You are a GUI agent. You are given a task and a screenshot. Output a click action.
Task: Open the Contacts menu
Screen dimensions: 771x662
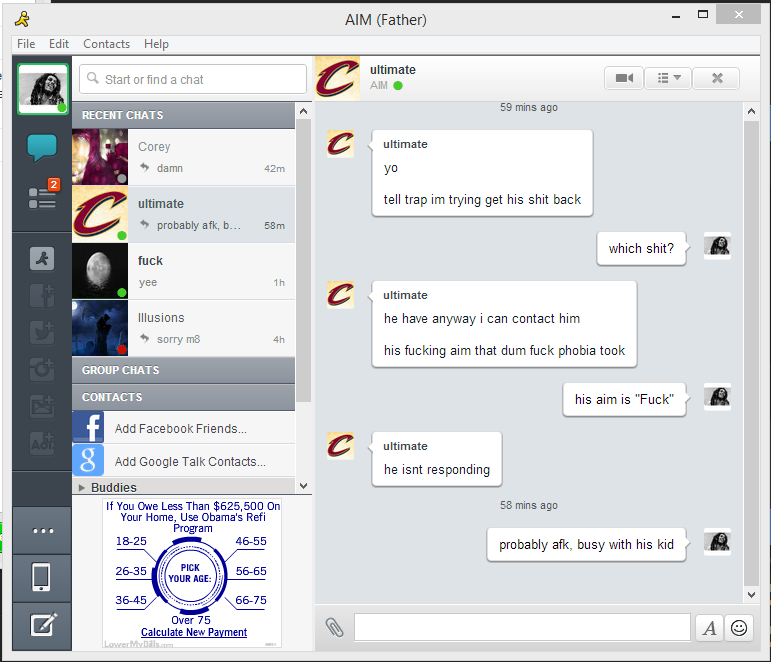tap(106, 44)
